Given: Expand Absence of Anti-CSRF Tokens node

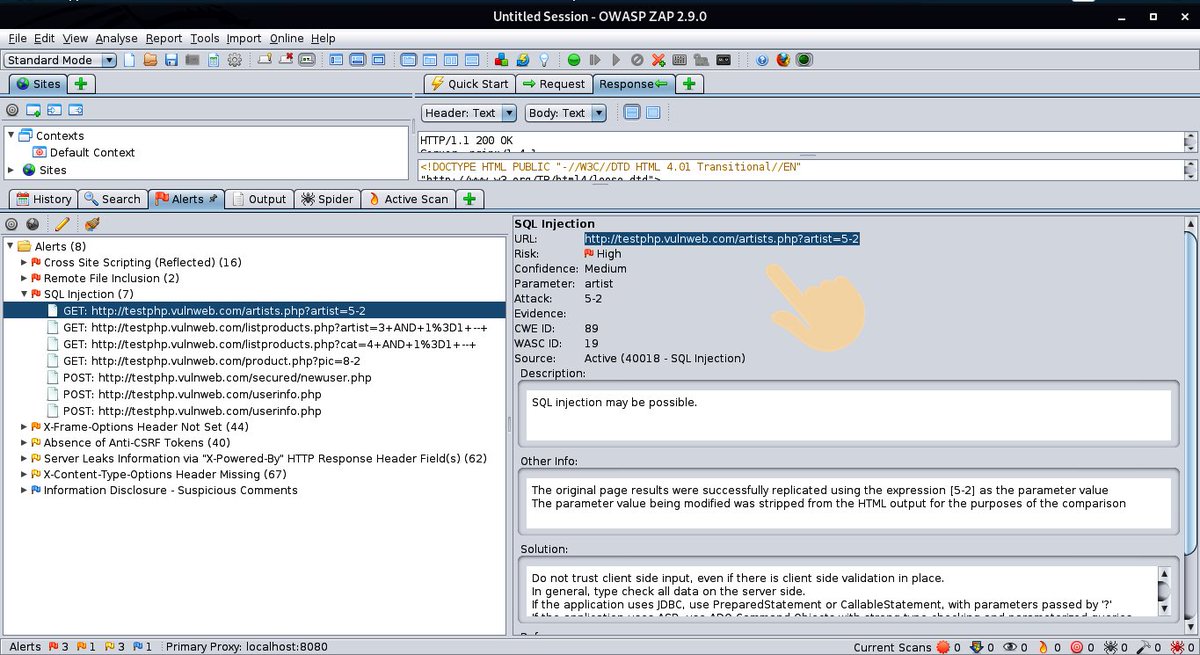Looking at the screenshot, I should click(25, 442).
